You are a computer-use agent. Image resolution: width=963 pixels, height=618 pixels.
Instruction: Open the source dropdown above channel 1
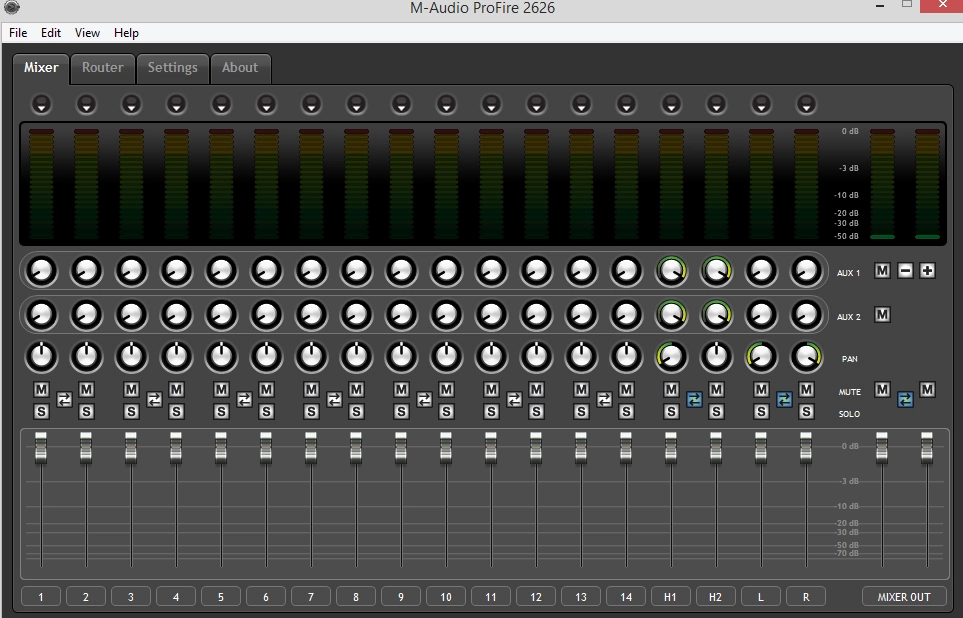click(42, 104)
